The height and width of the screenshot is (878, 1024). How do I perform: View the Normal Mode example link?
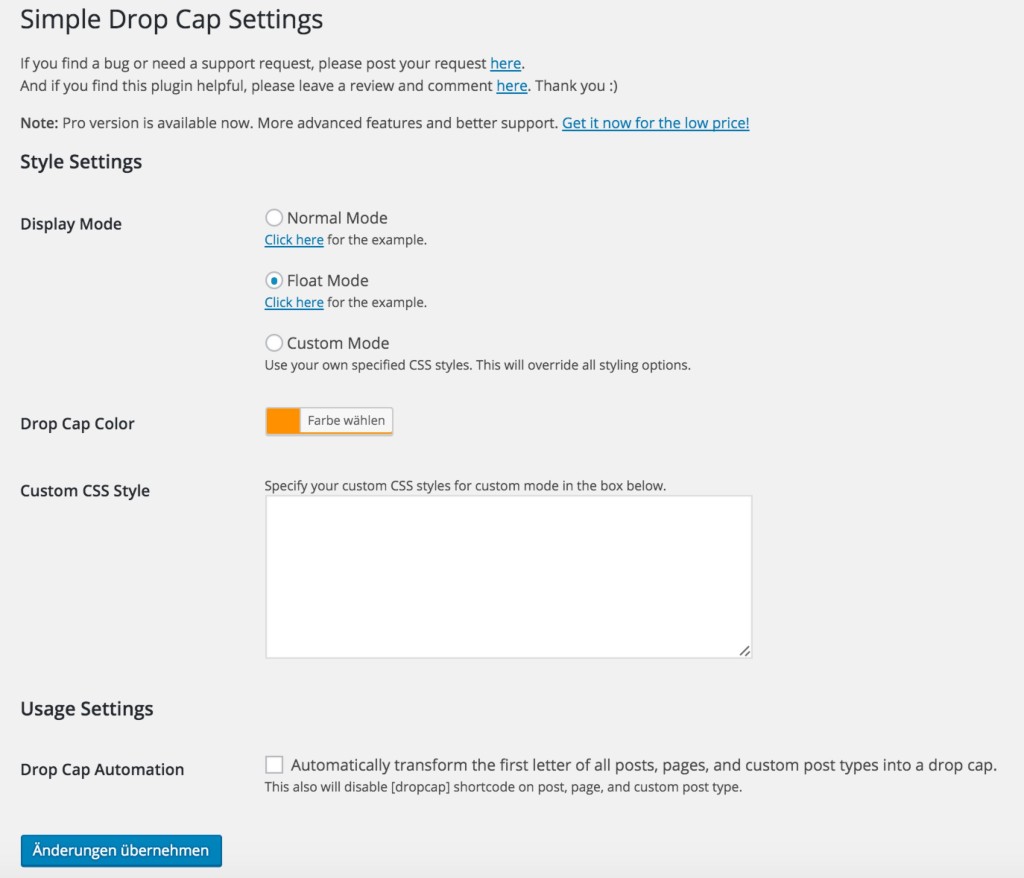tap(293, 240)
